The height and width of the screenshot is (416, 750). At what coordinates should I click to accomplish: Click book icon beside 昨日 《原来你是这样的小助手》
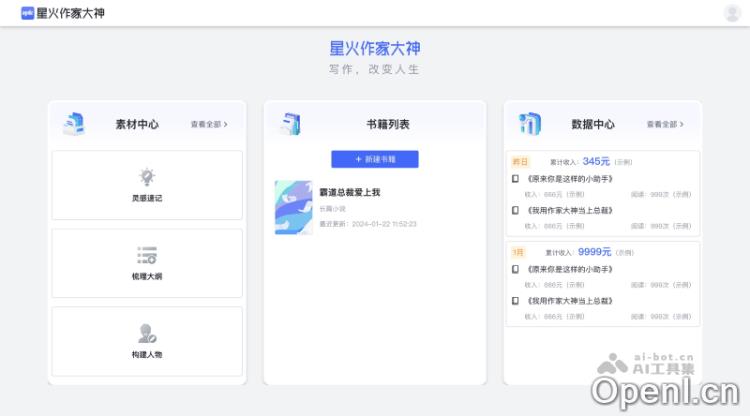pyautogui.click(x=515, y=179)
